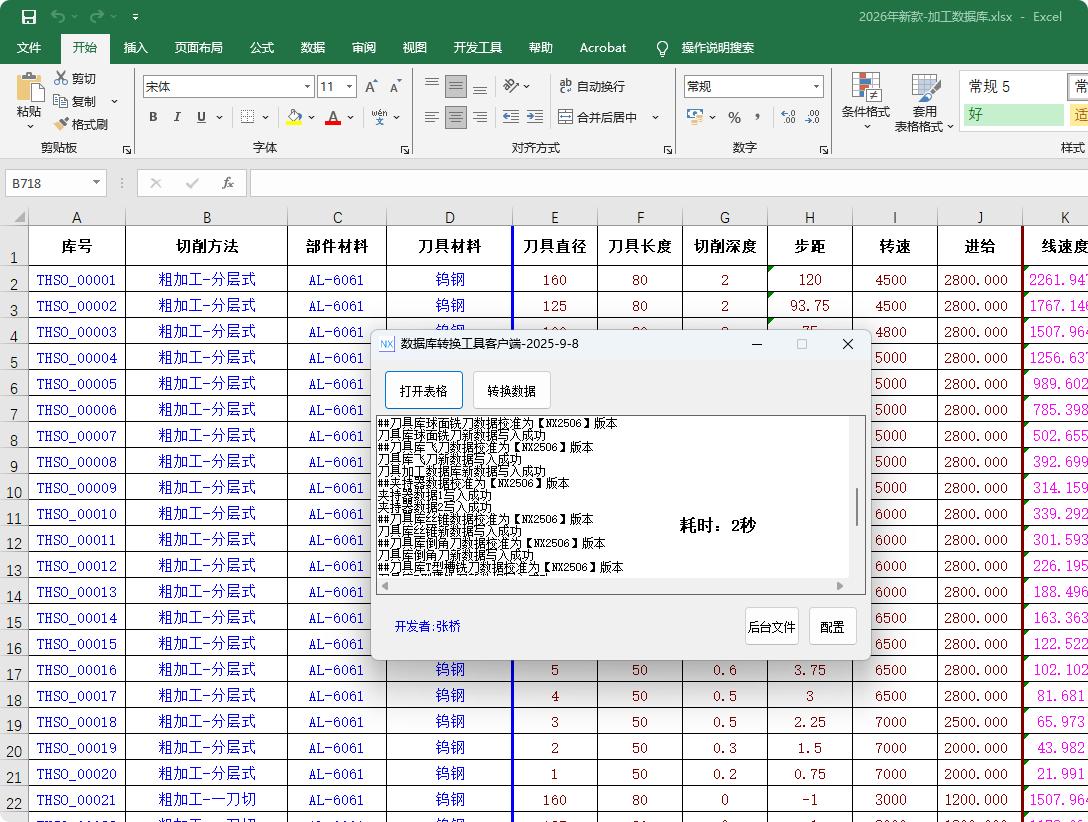1088x822 pixels.
Task: Toggle Italic formatting
Action: (x=177, y=117)
